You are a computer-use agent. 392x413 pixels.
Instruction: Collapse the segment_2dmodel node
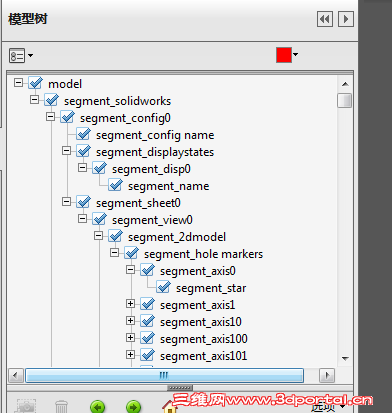98,235
